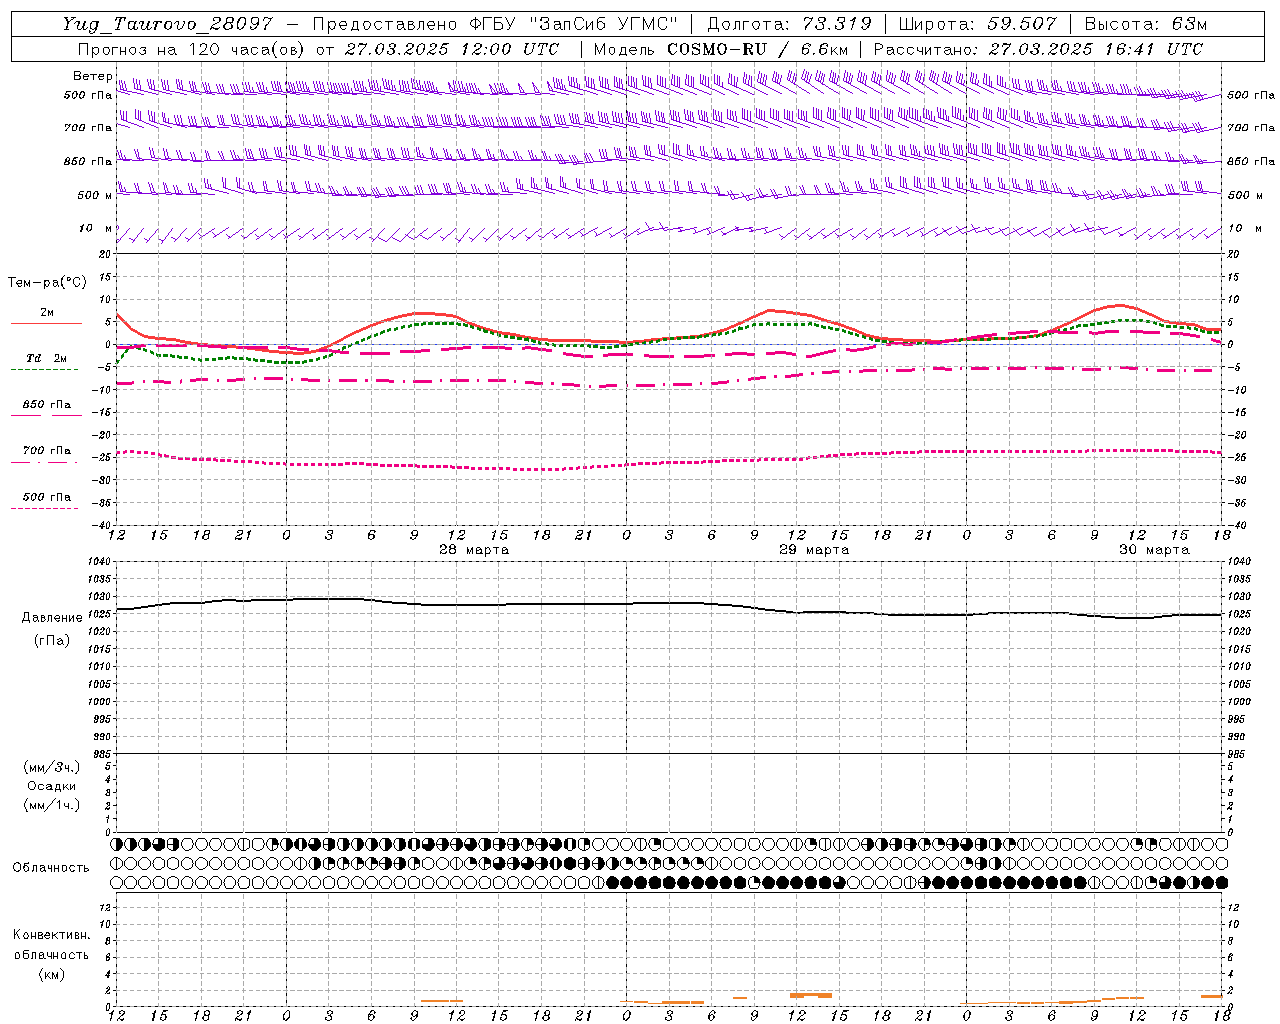Select the Широта: 59.507 value
1280x1024 pixels.
[977, 24]
